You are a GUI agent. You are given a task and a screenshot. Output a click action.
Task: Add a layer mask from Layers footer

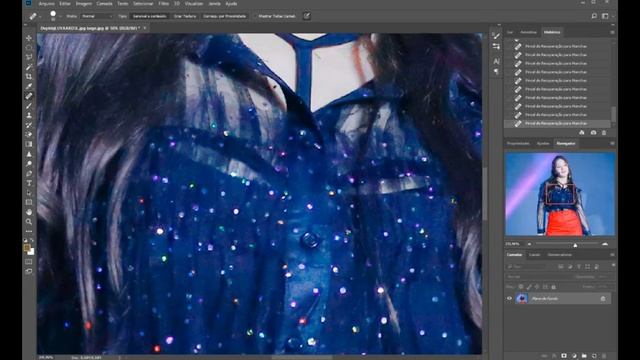(x=564, y=356)
